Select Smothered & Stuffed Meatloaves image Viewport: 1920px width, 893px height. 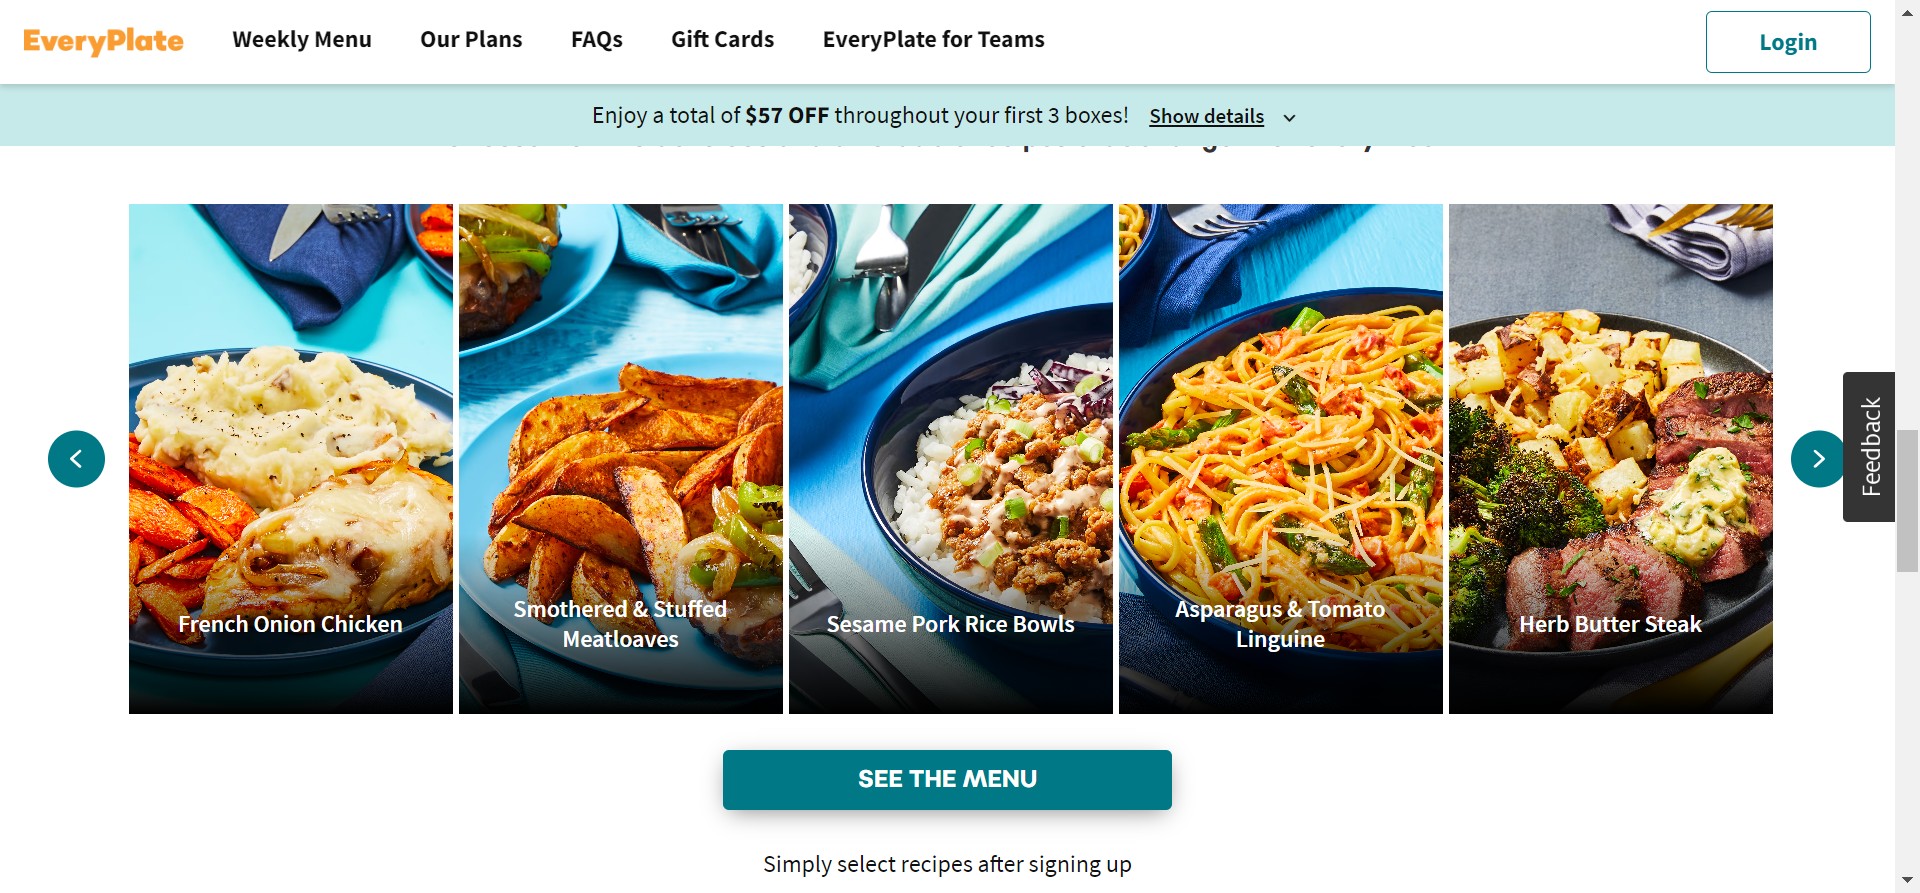(x=621, y=459)
